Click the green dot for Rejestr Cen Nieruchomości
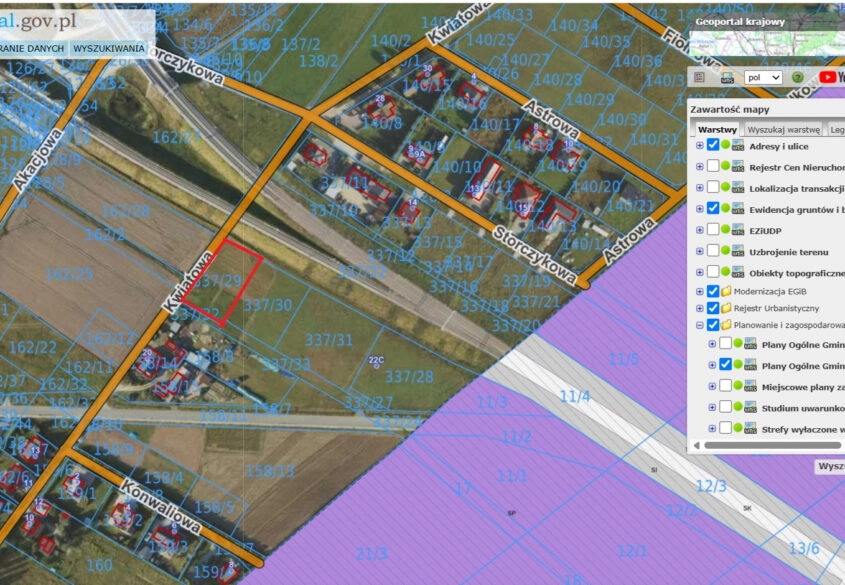Screen dimensions: 845x585 pos(726,166)
